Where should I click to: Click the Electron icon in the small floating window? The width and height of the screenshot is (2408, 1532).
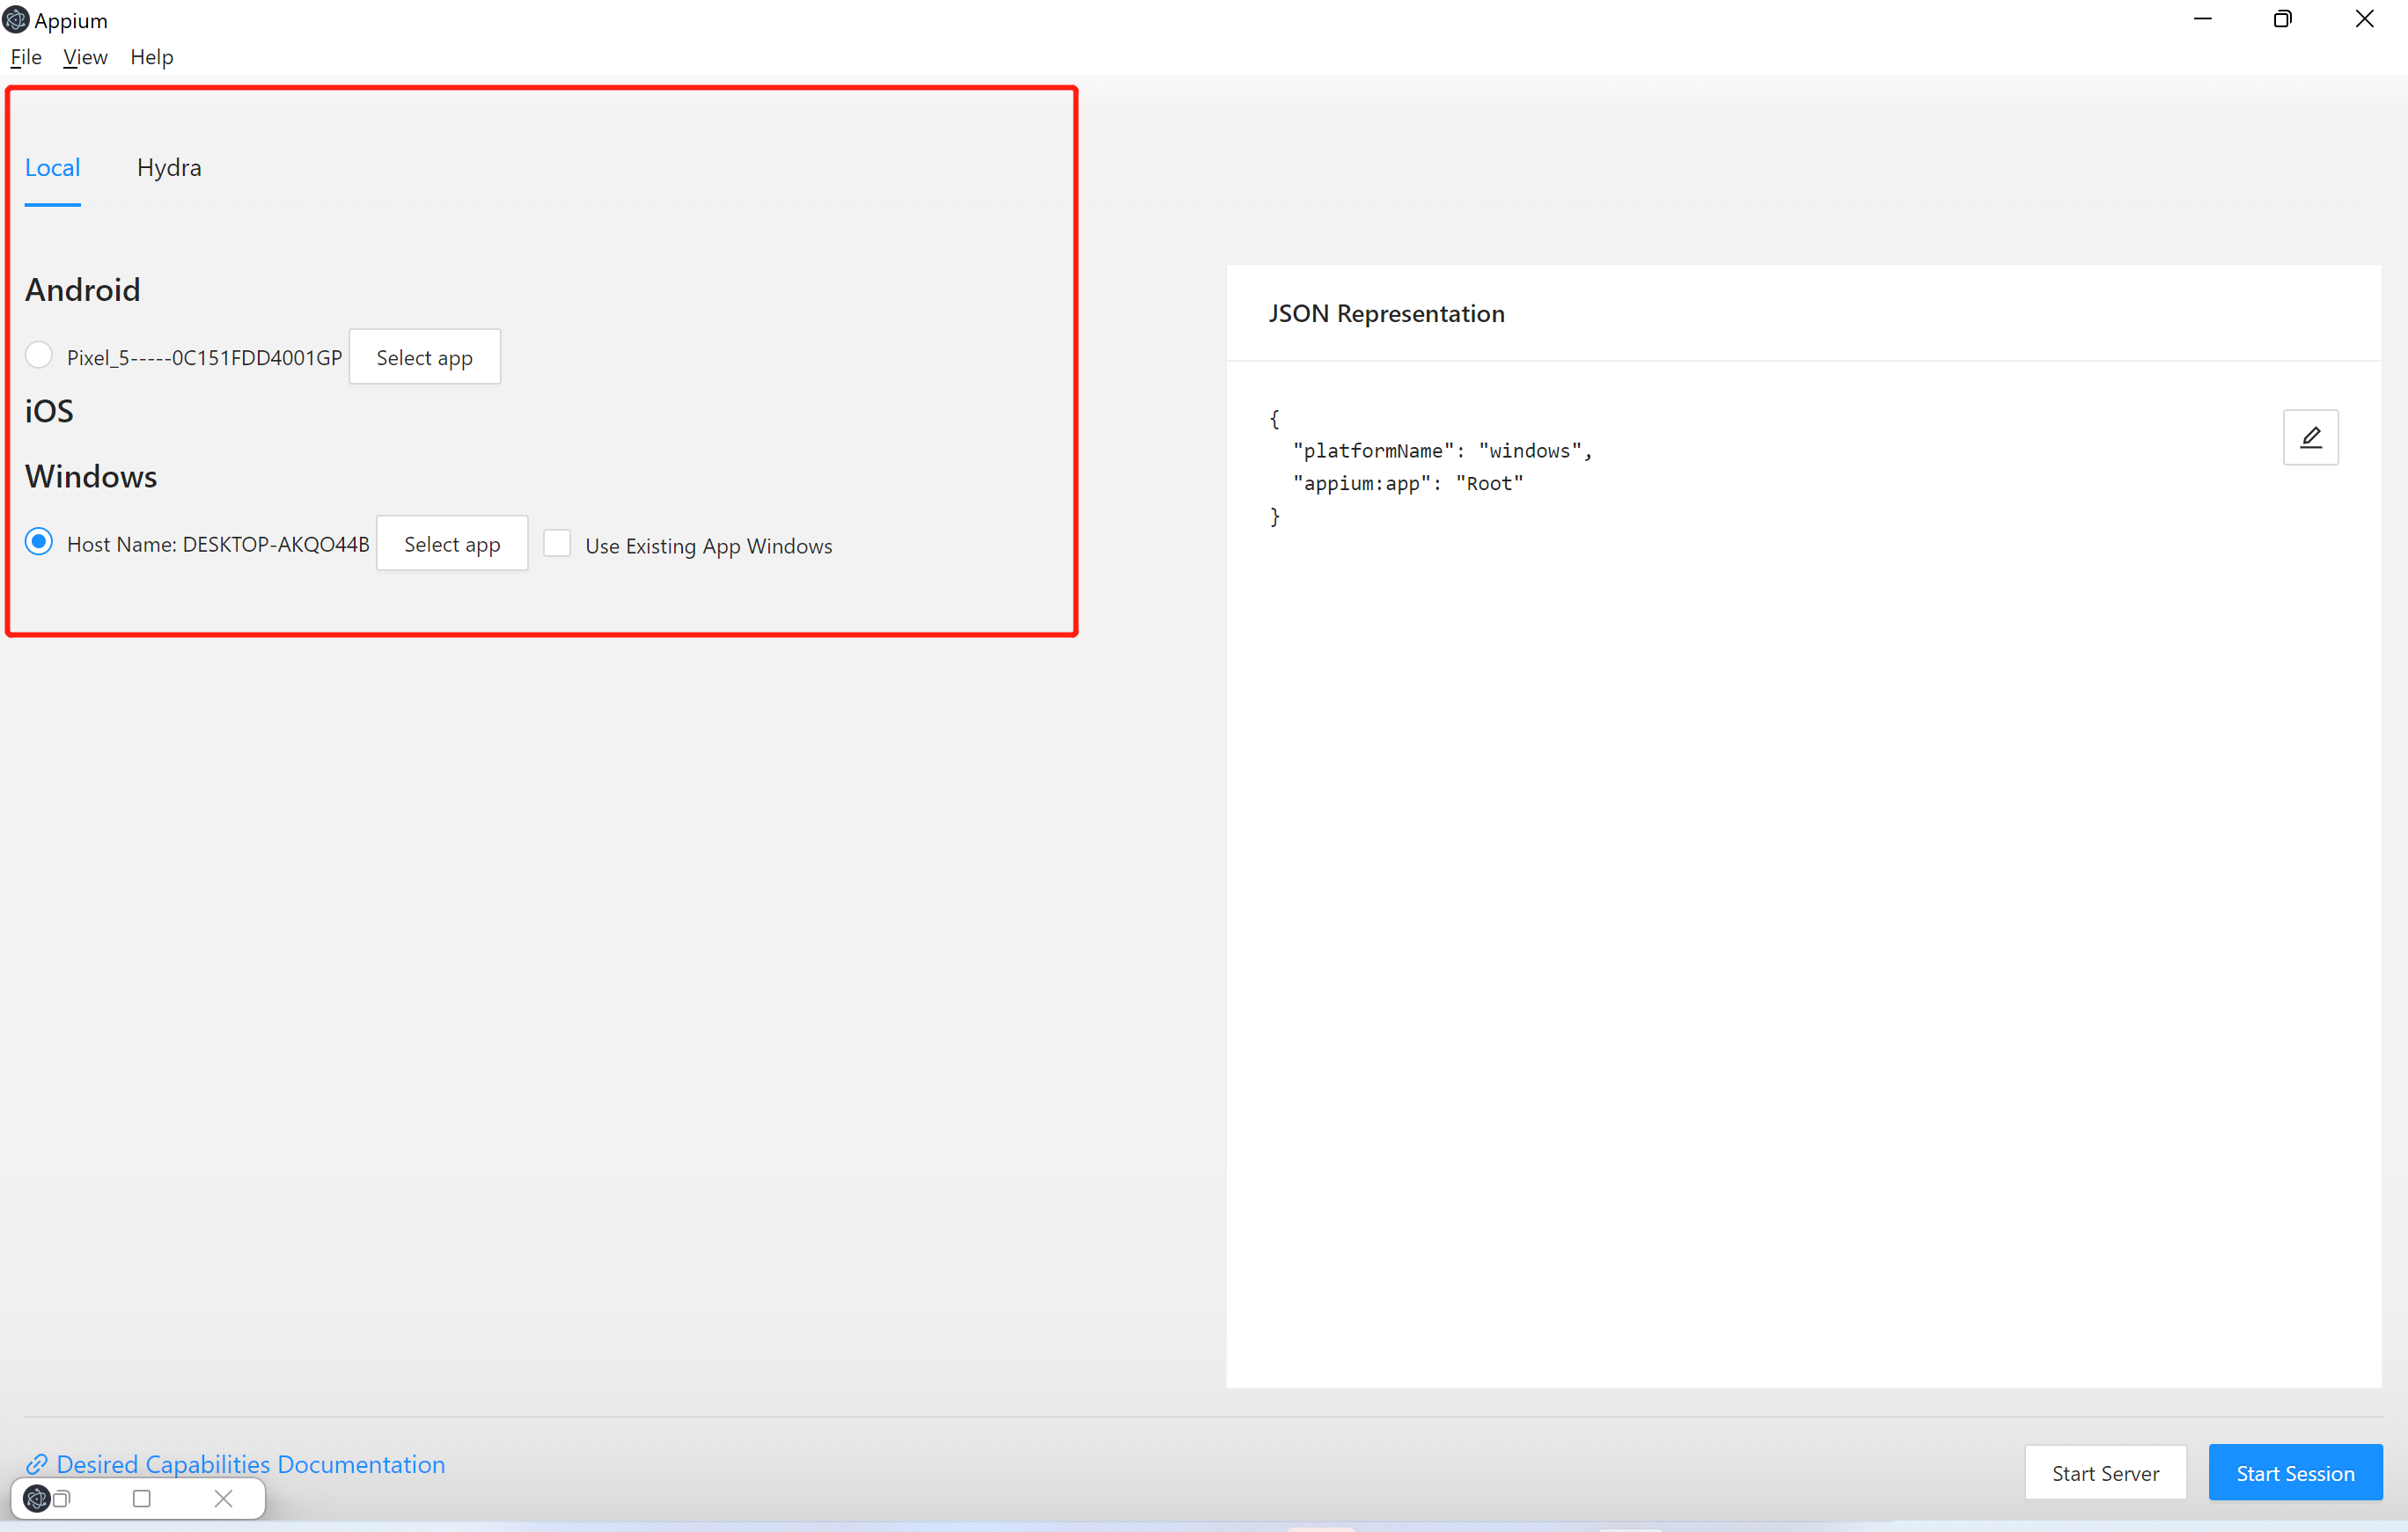coord(36,1498)
